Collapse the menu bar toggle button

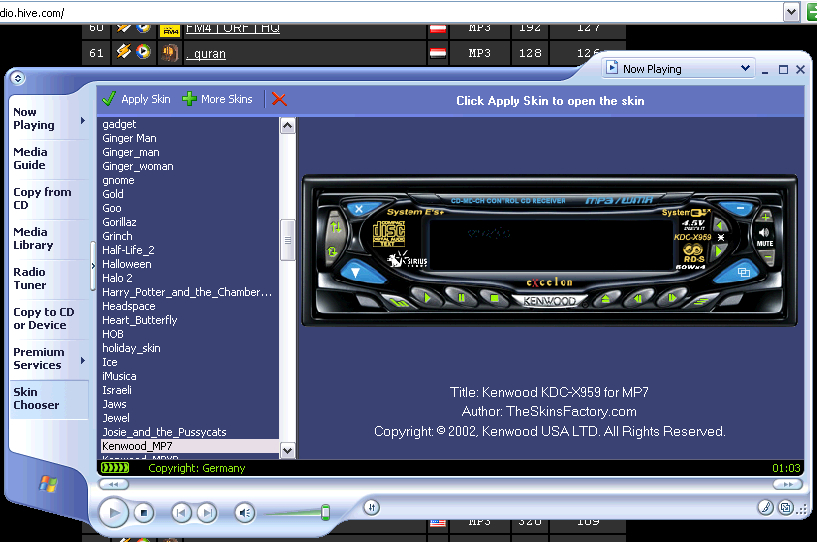[x=19, y=78]
